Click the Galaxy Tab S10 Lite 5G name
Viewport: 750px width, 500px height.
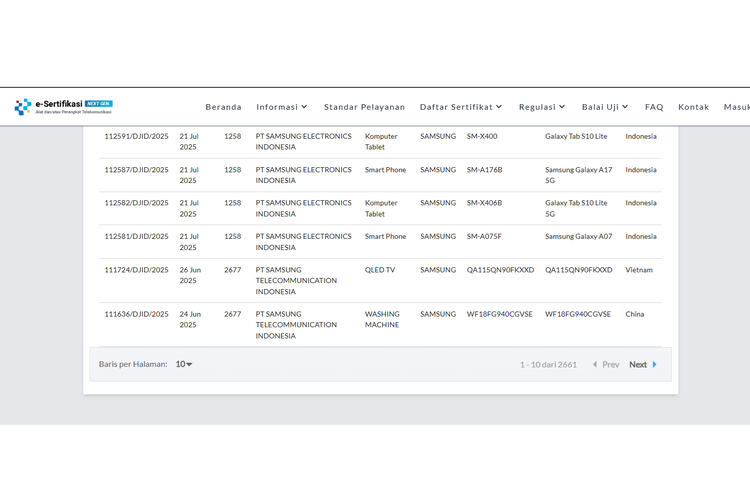[576, 209]
